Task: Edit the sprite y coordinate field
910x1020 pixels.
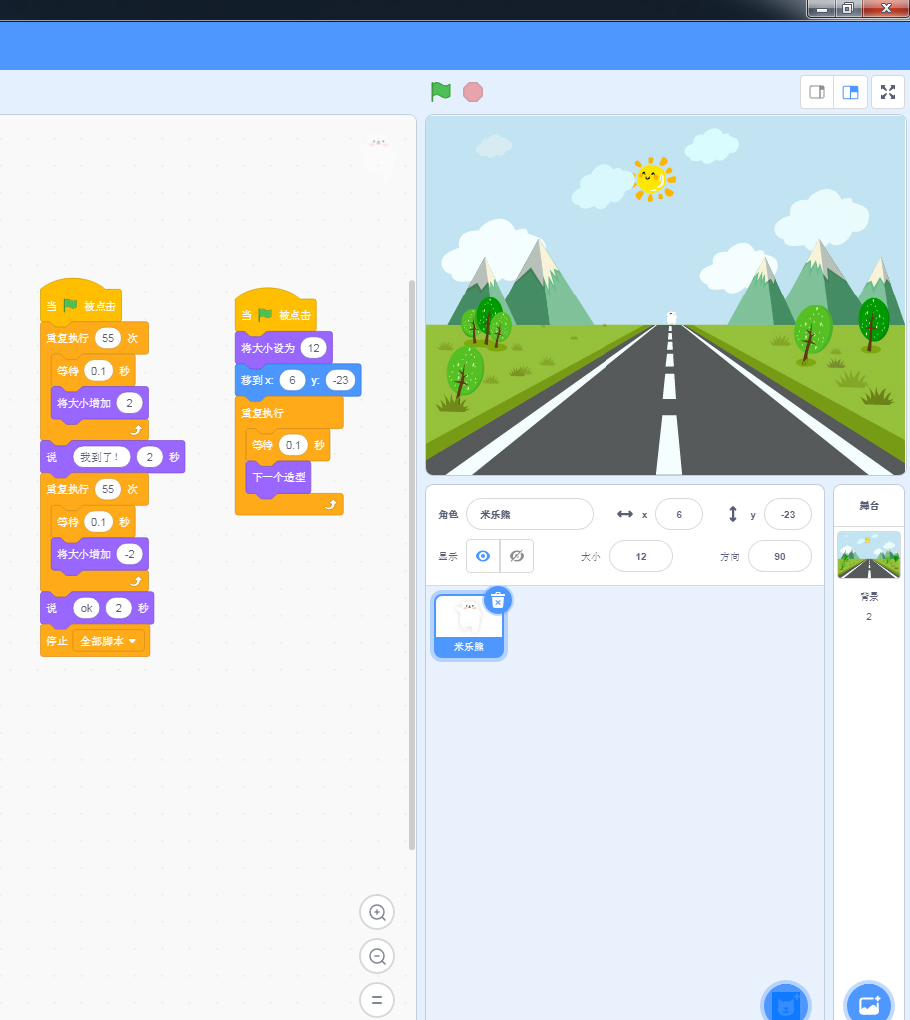Action: click(788, 515)
